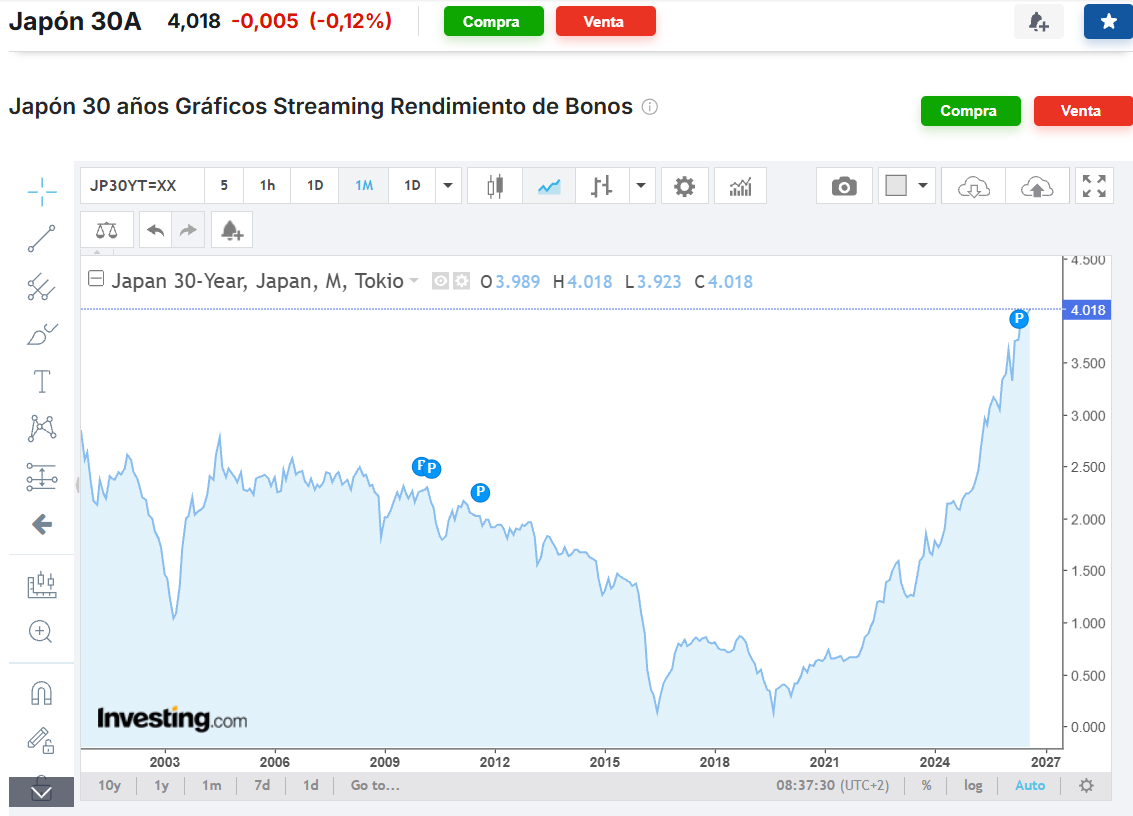Toggle series visibility eye icon
Image resolution: width=1133 pixels, height=816 pixels.
click(x=440, y=280)
